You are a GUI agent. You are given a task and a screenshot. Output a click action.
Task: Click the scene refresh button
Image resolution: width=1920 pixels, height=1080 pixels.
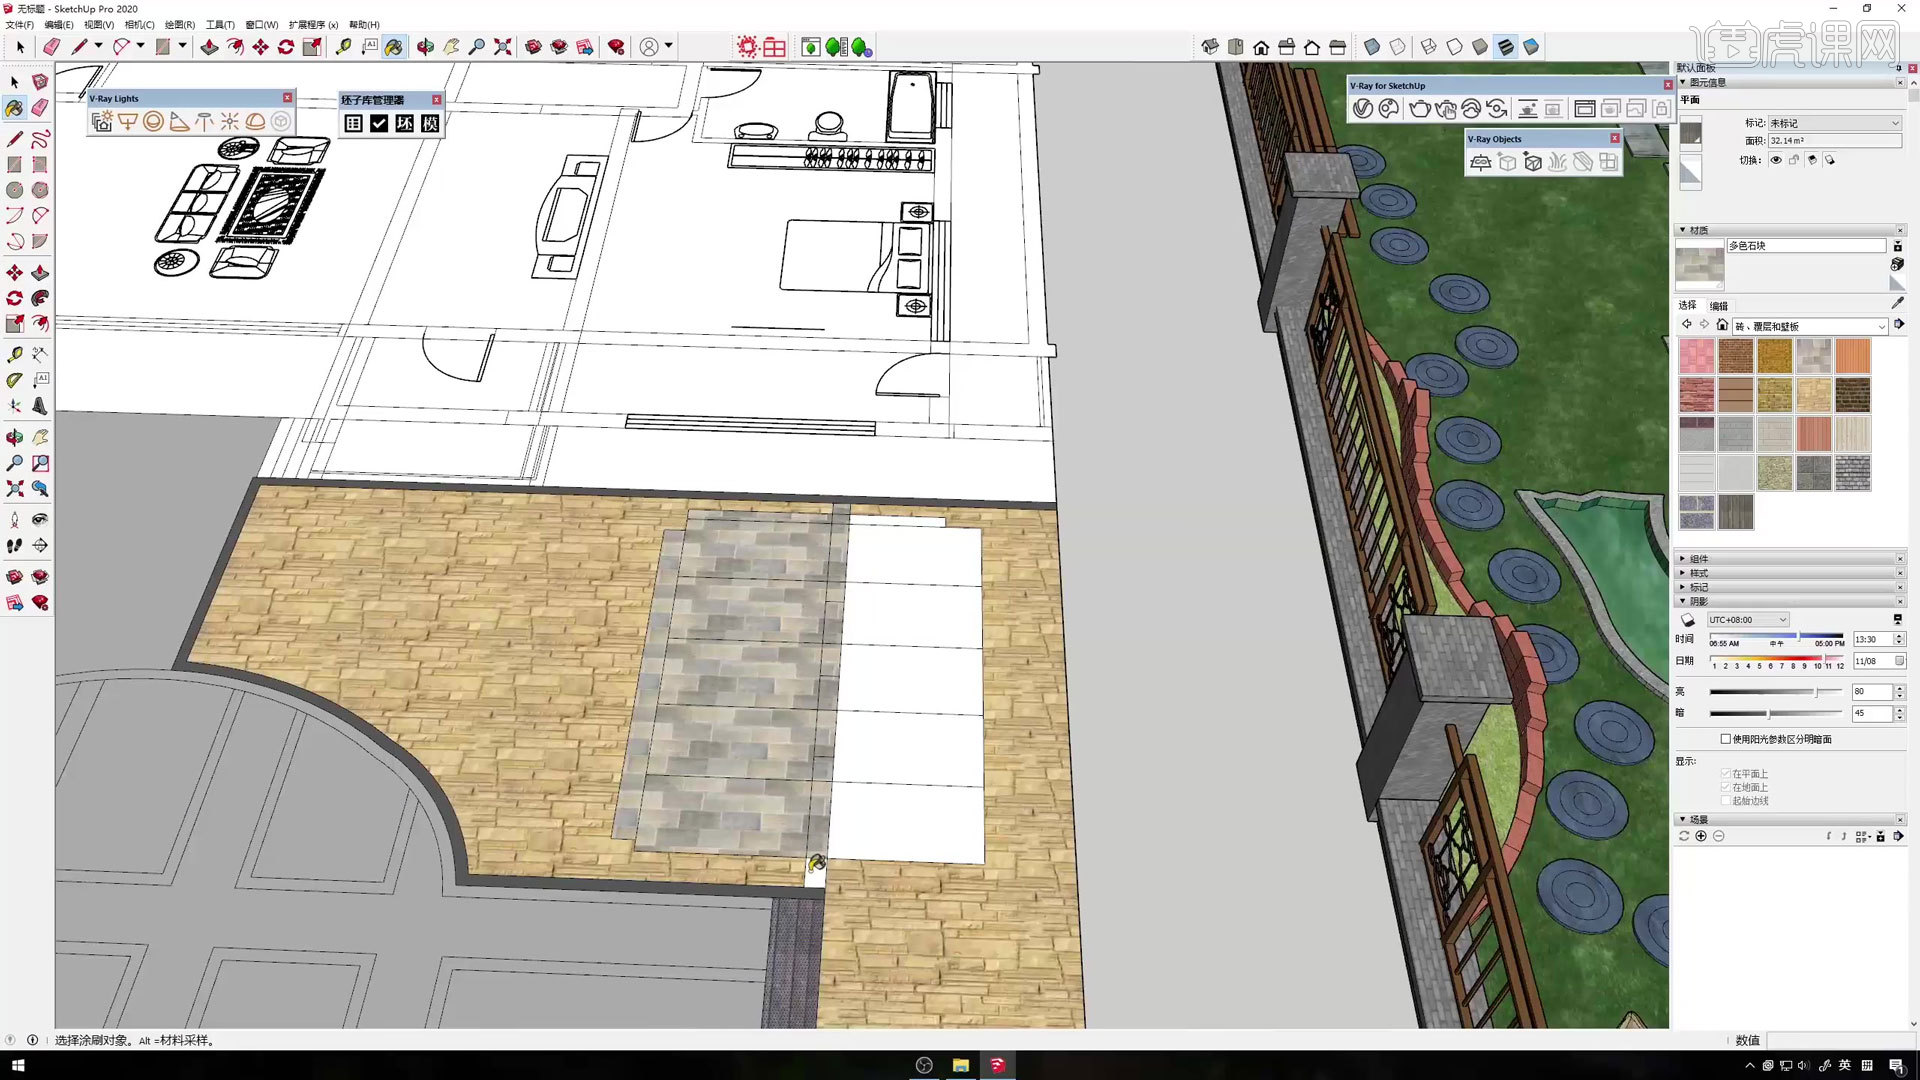pyautogui.click(x=1684, y=836)
